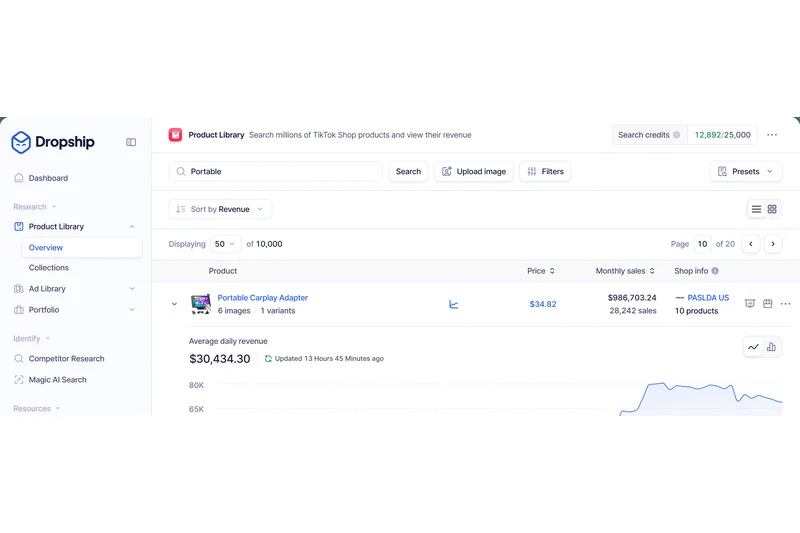Switch to list view
The image size is (800, 533).
click(x=756, y=209)
